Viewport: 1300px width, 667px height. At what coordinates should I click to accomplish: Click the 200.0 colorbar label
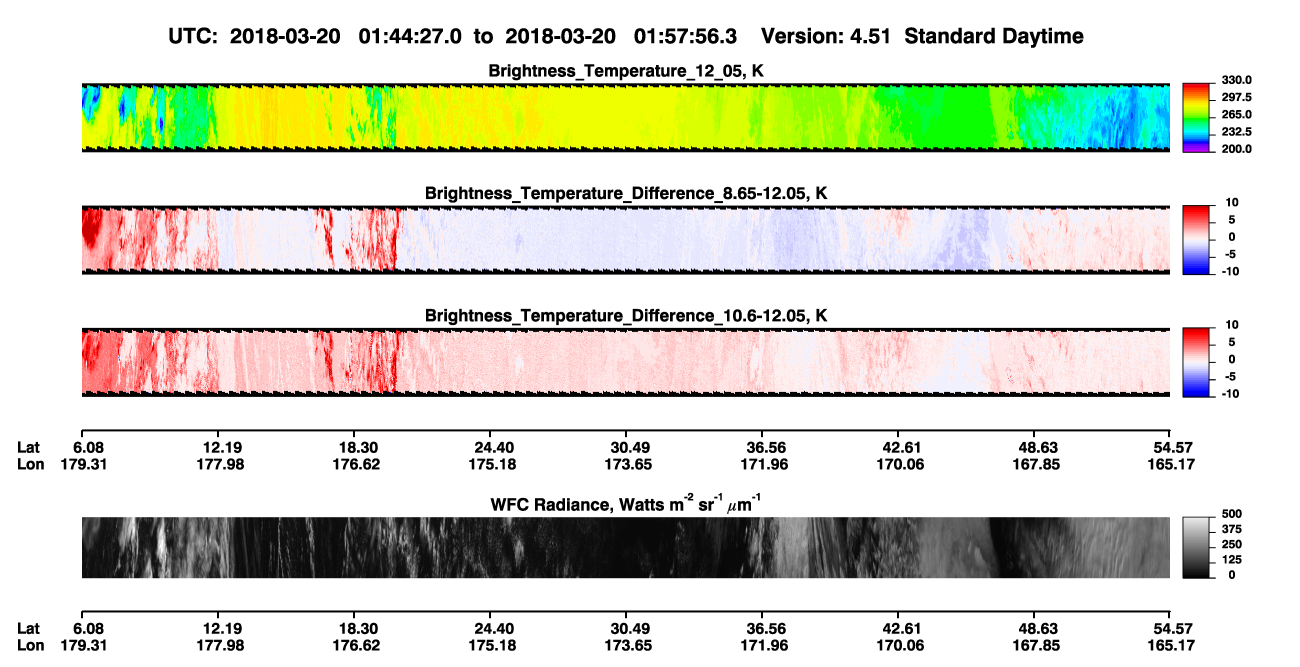[1237, 148]
